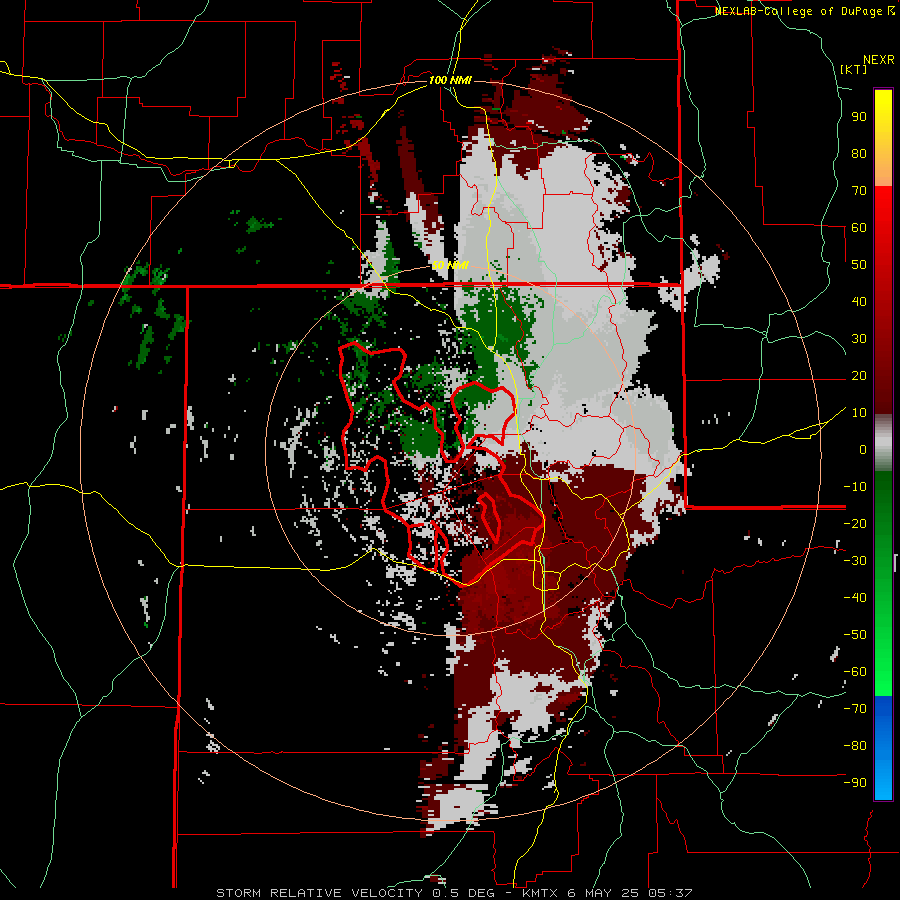Click the -10 value on velocity scale
Viewport: 900px width, 900px height.
click(855, 487)
